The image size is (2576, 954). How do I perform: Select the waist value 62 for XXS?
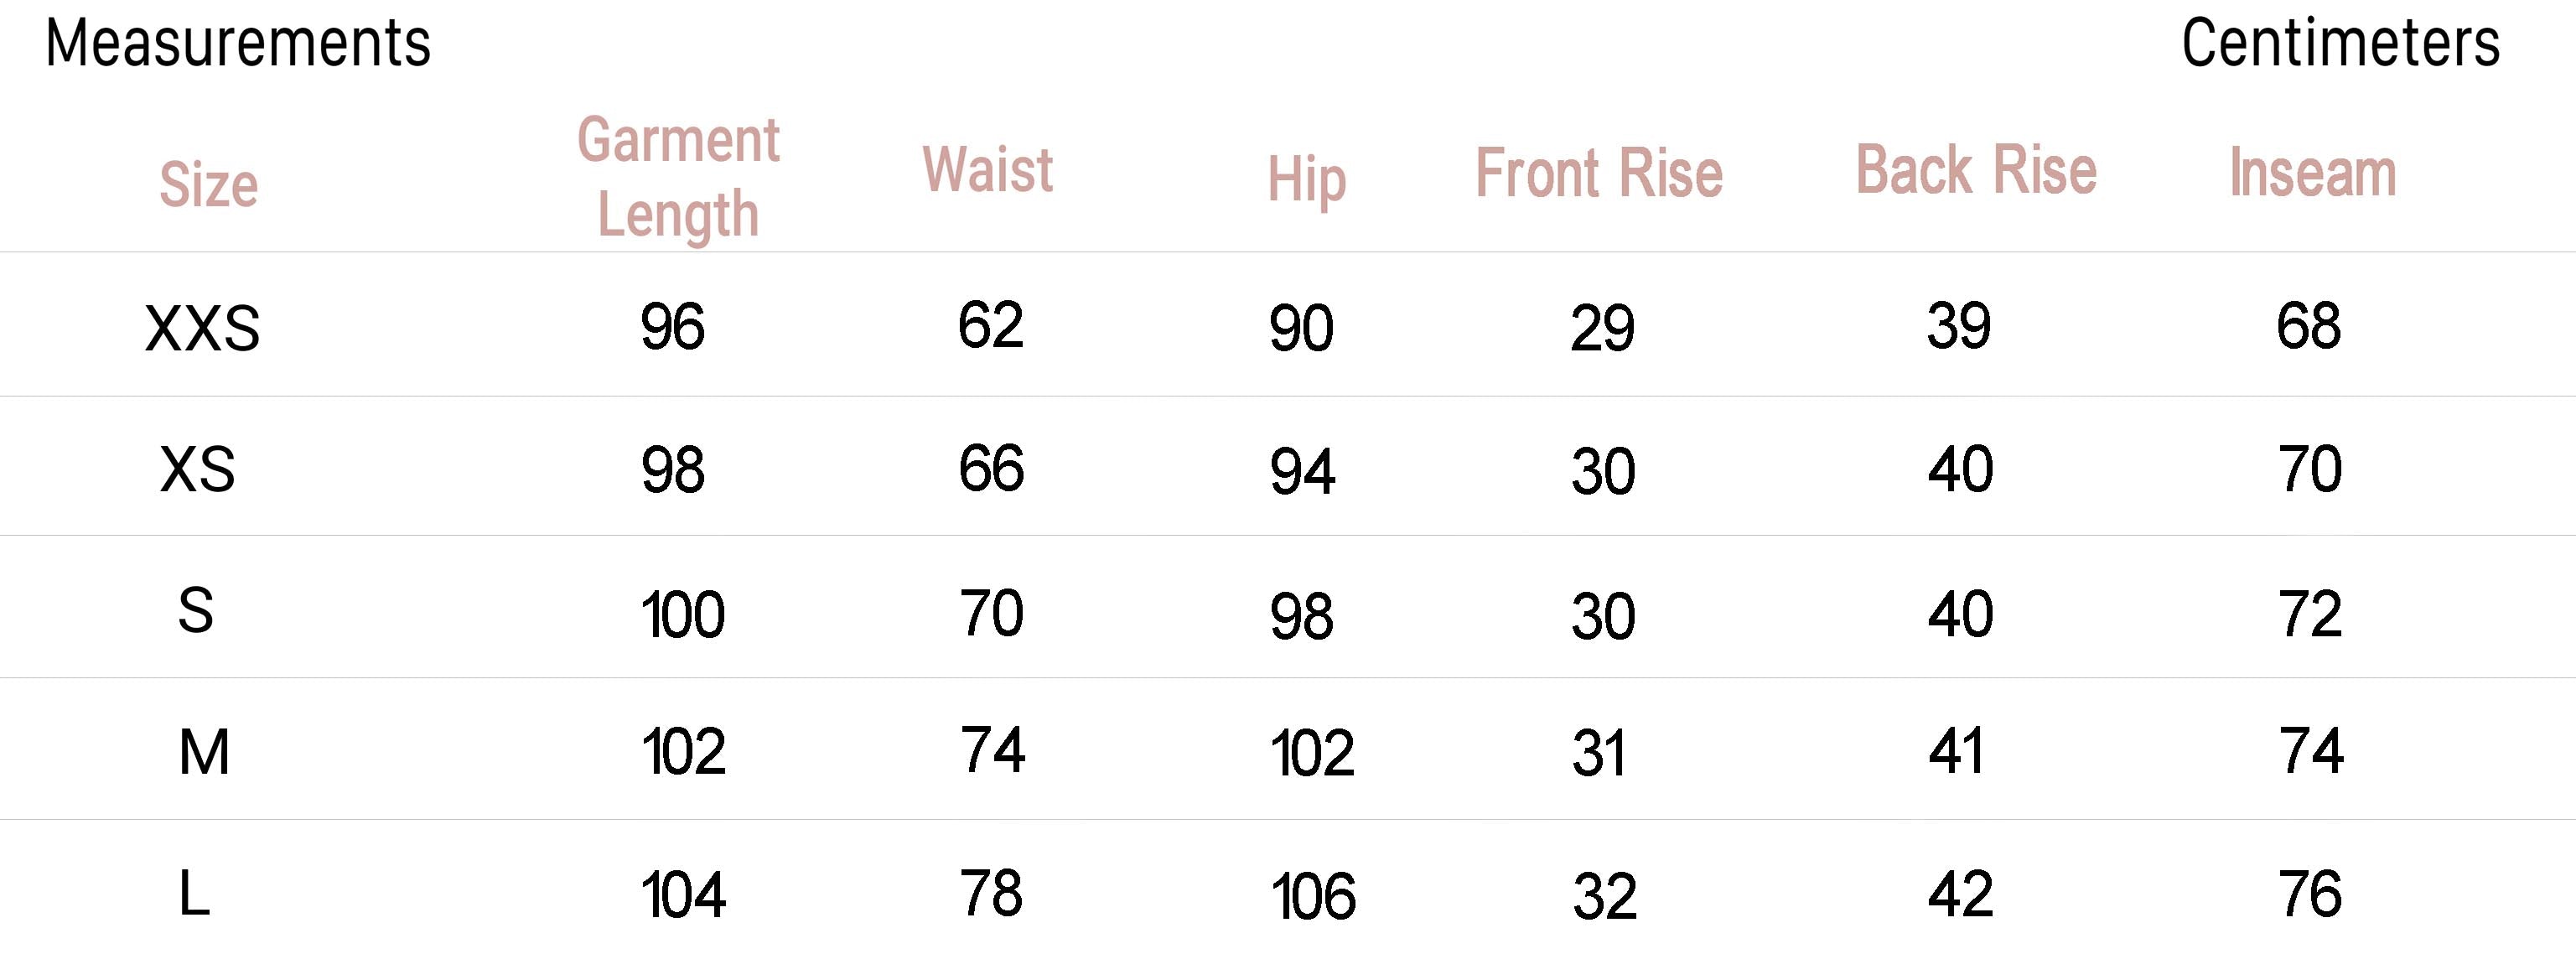pos(990,325)
